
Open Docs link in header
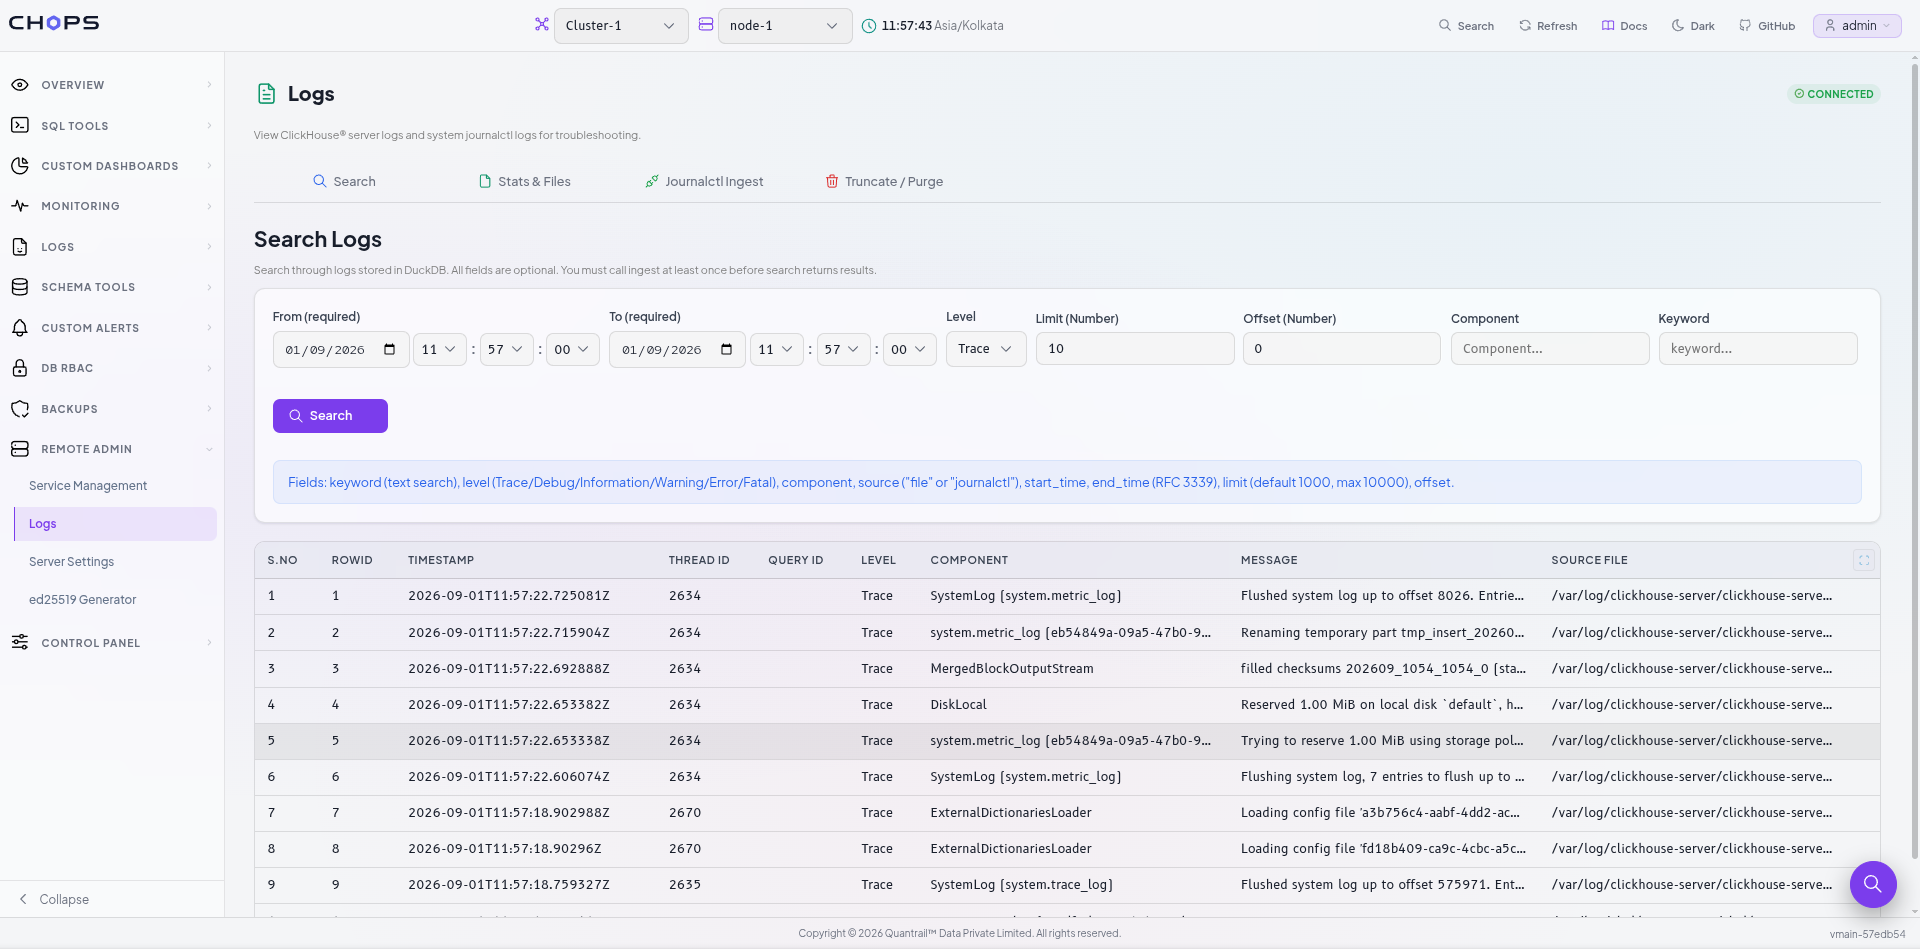(1624, 26)
